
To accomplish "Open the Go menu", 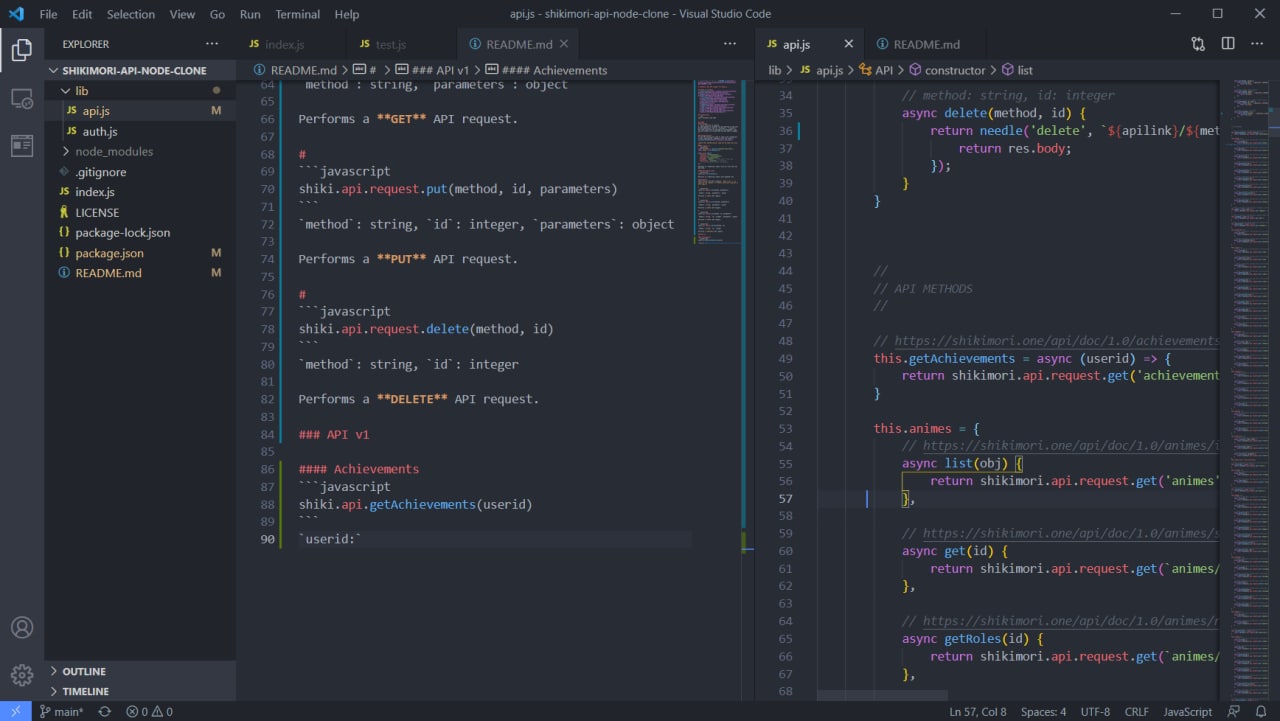I will pos(218,14).
